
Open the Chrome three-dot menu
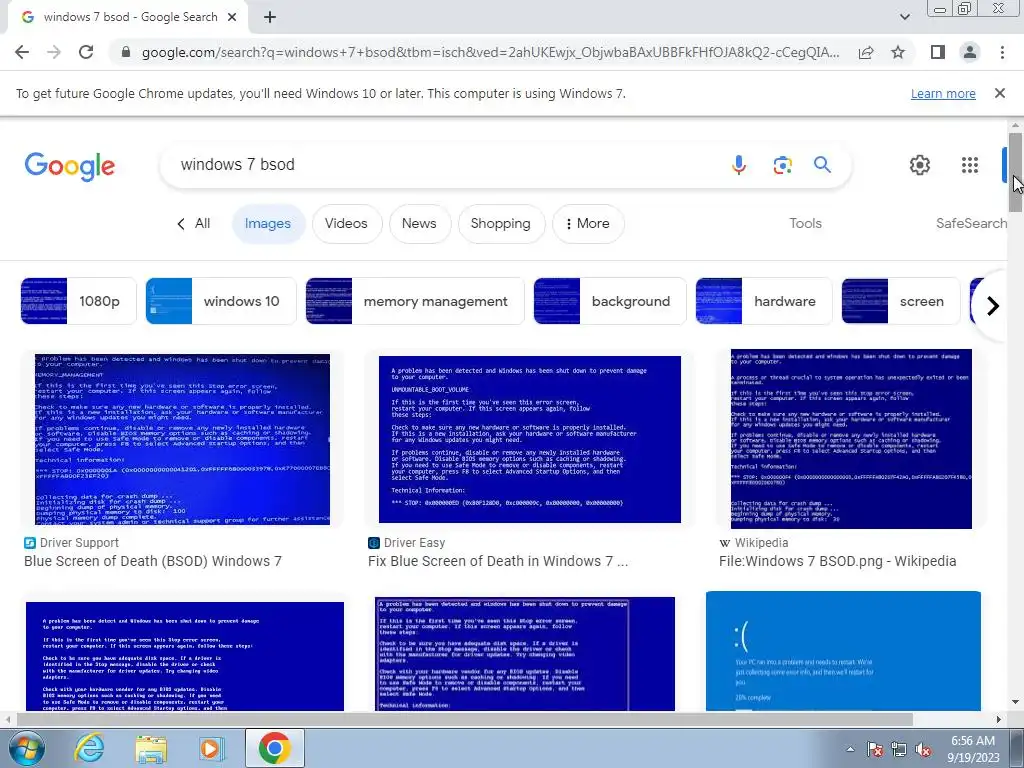click(x=1002, y=52)
